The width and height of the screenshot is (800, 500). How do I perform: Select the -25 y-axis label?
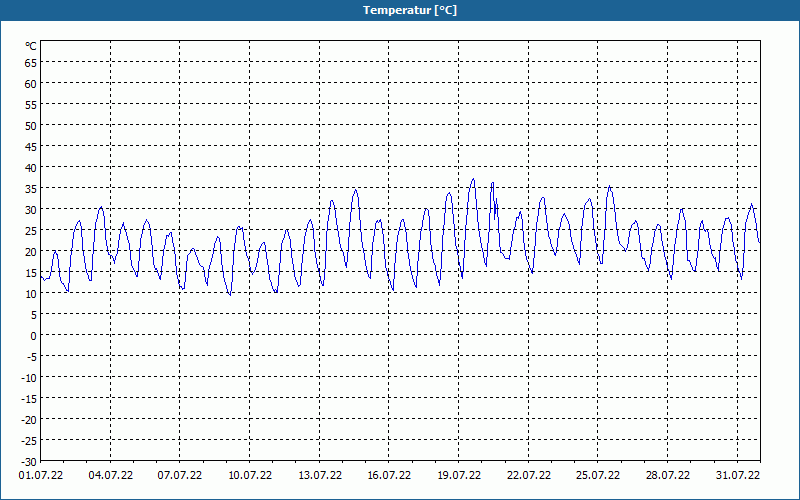click(x=29, y=440)
